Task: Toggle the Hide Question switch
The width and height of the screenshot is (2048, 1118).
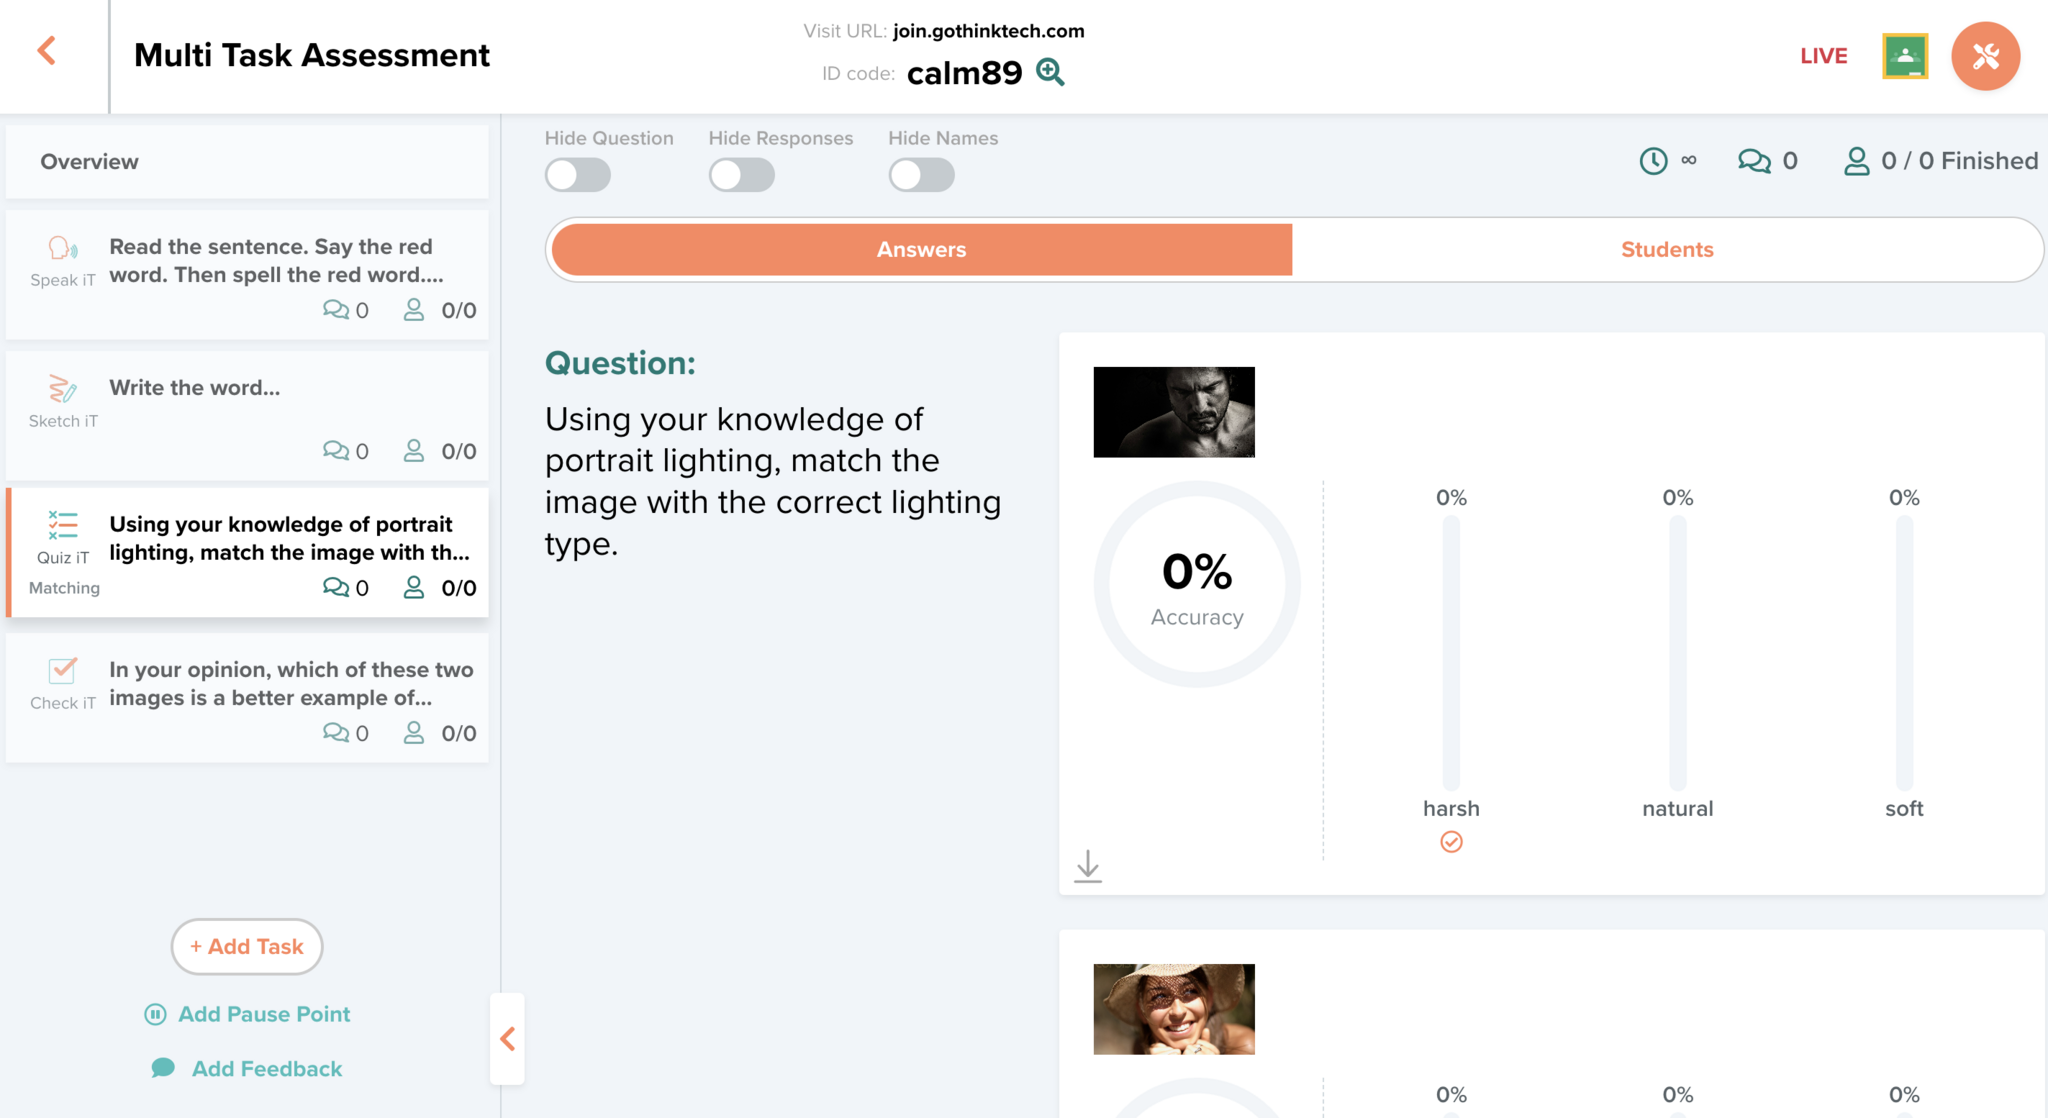Action: click(x=578, y=175)
